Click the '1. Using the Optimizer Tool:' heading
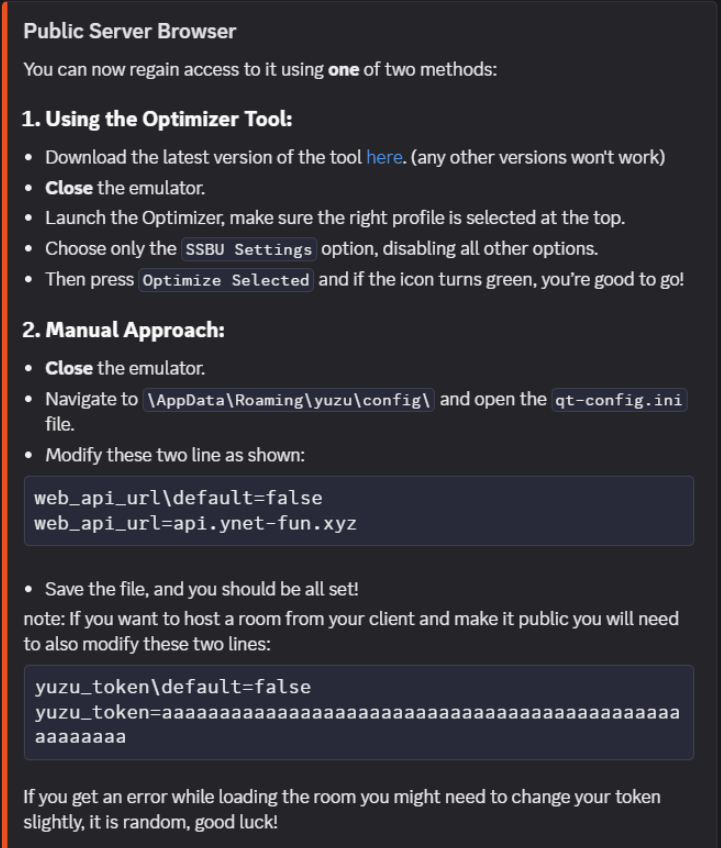 (x=157, y=119)
